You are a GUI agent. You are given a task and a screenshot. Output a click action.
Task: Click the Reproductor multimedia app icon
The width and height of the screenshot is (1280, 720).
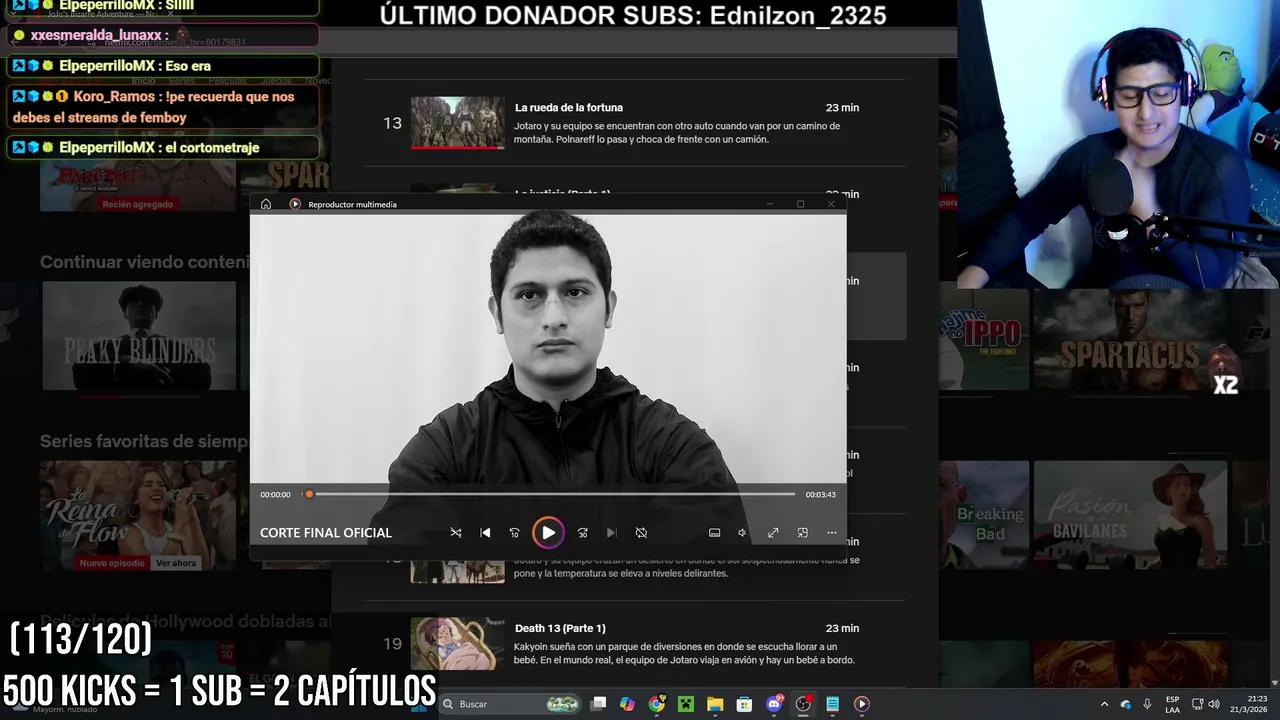point(295,204)
